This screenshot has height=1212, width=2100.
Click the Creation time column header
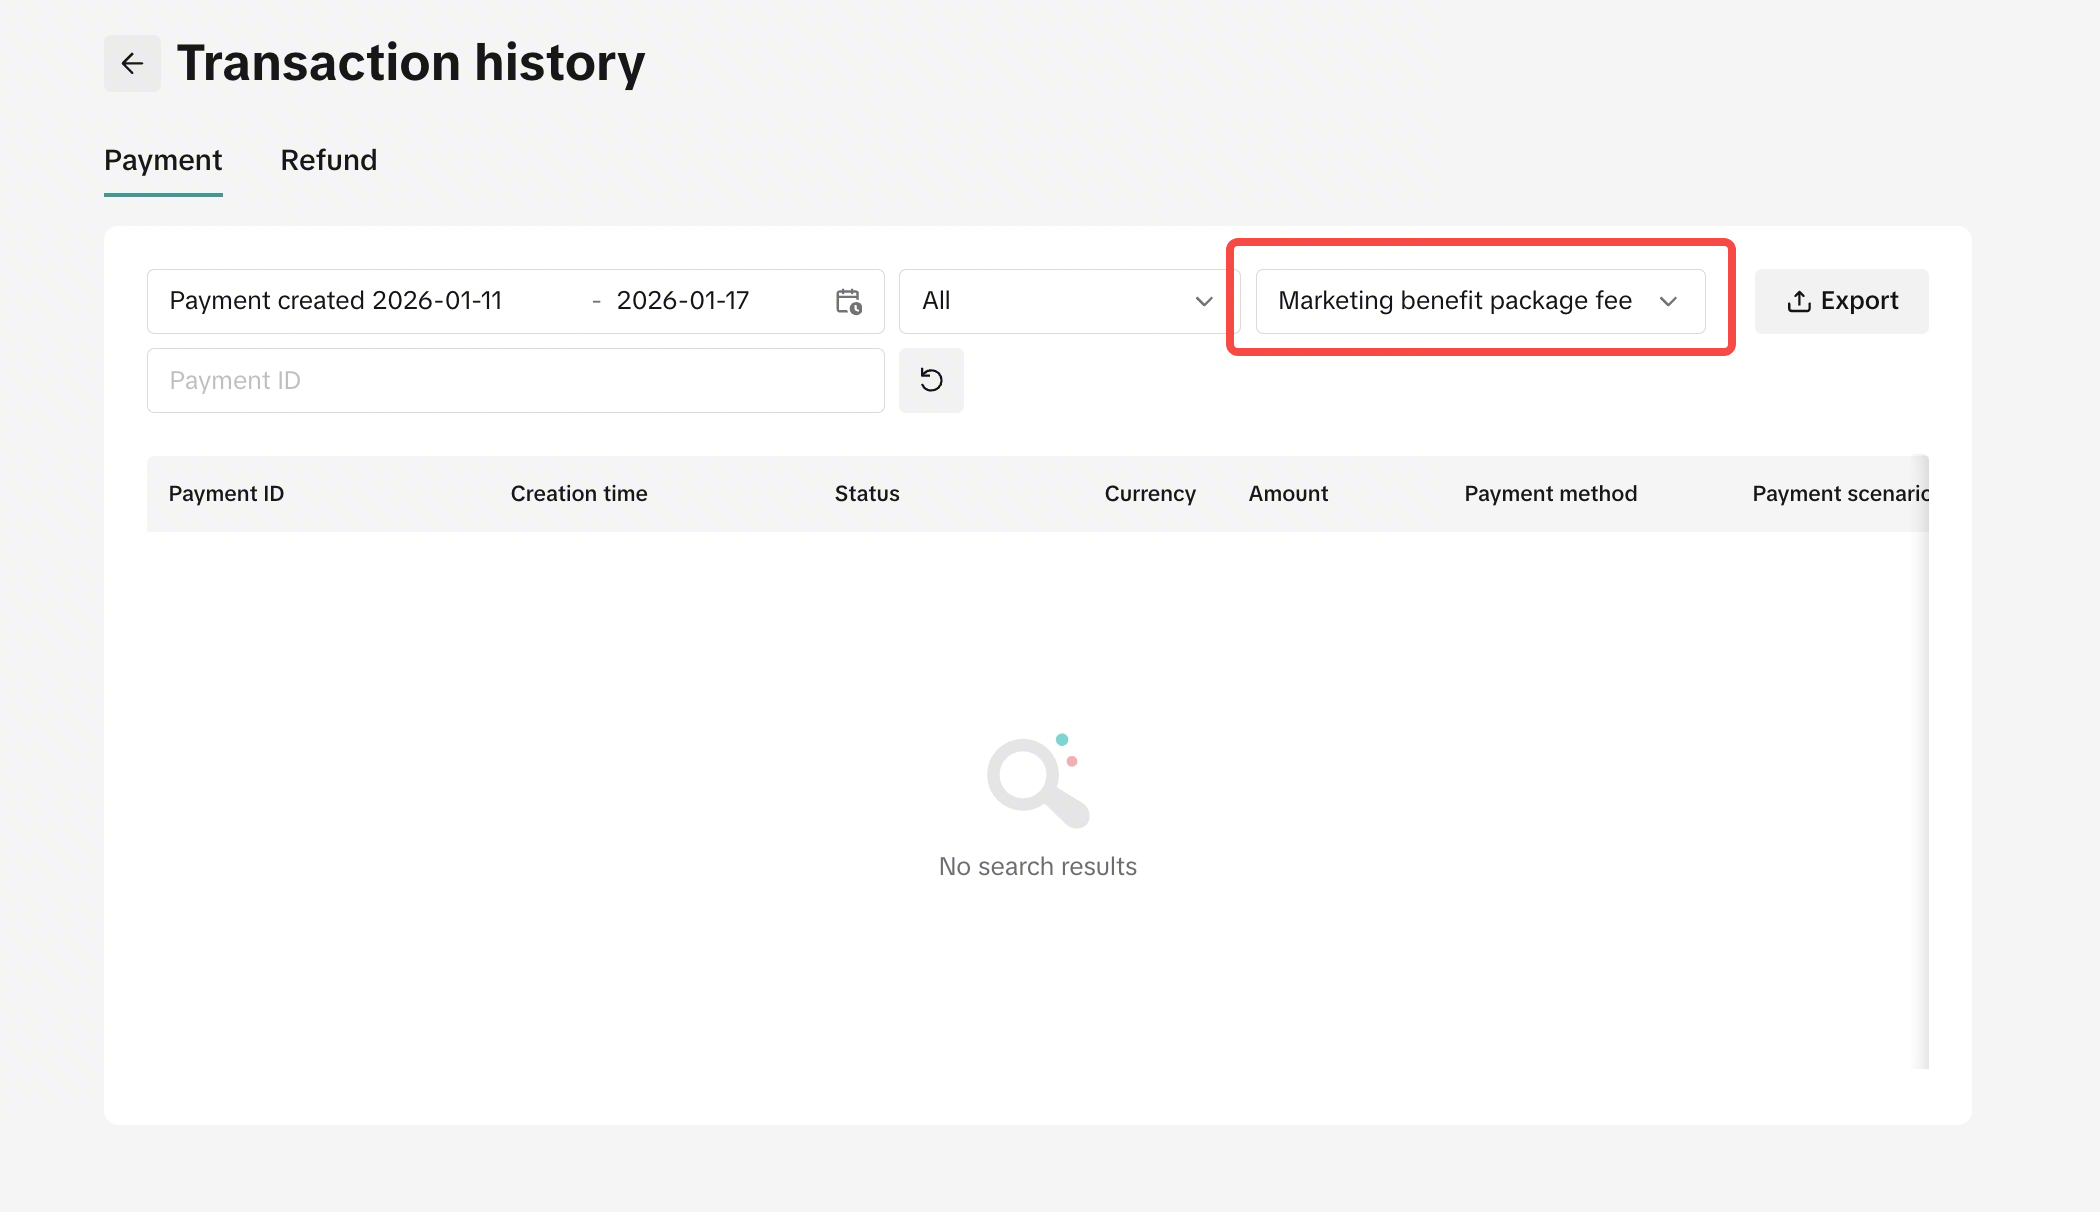(x=579, y=494)
